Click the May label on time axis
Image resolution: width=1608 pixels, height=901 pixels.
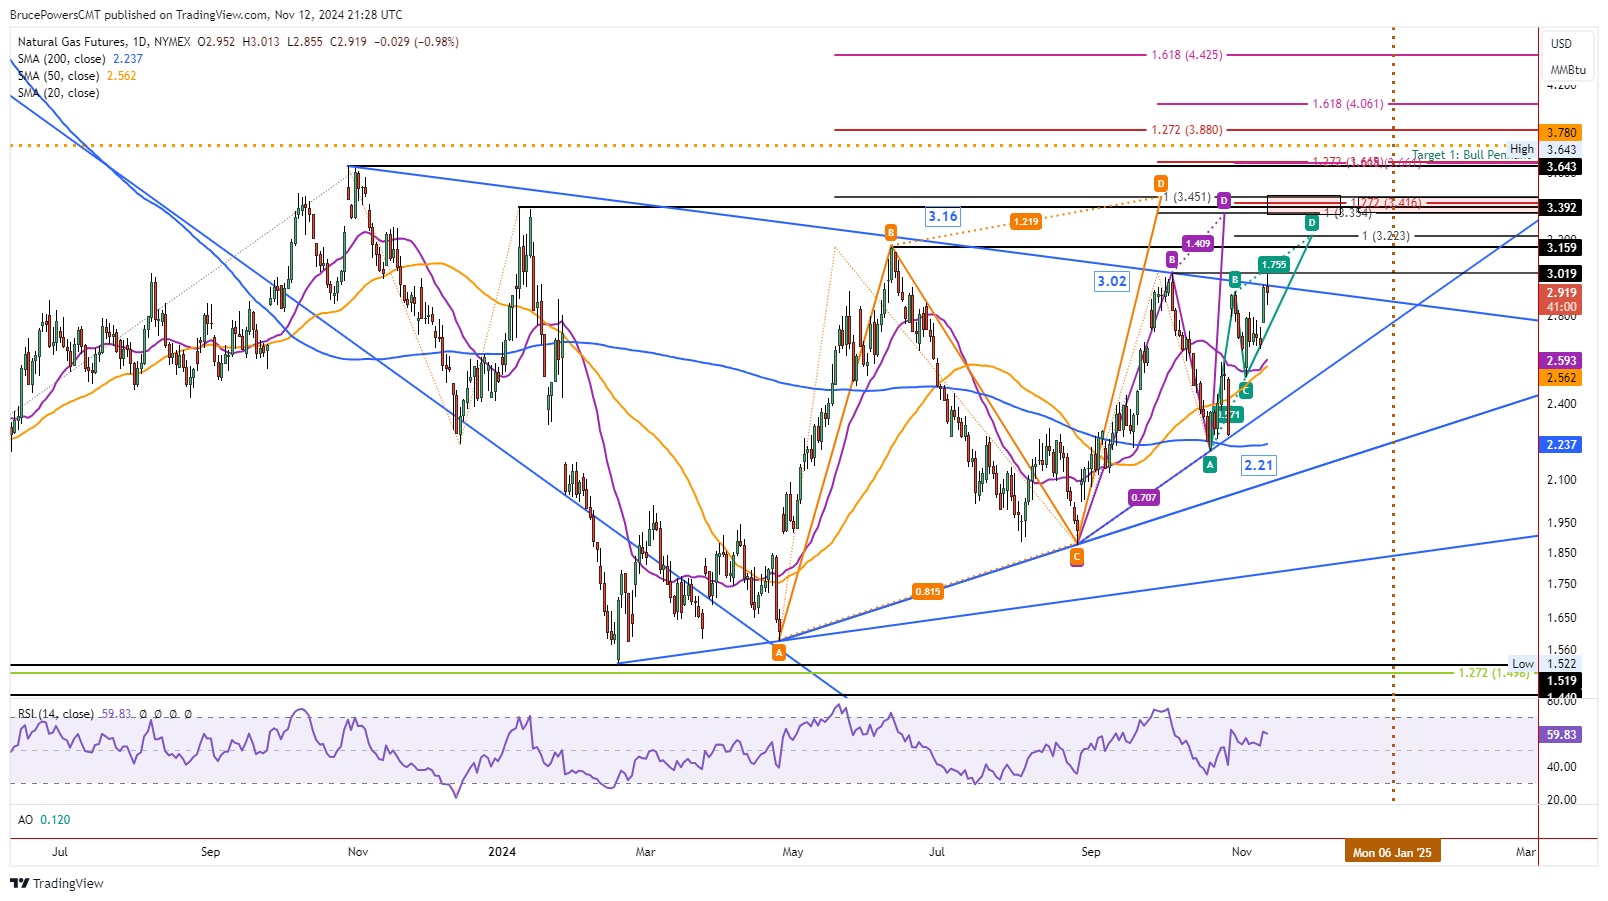click(x=793, y=852)
